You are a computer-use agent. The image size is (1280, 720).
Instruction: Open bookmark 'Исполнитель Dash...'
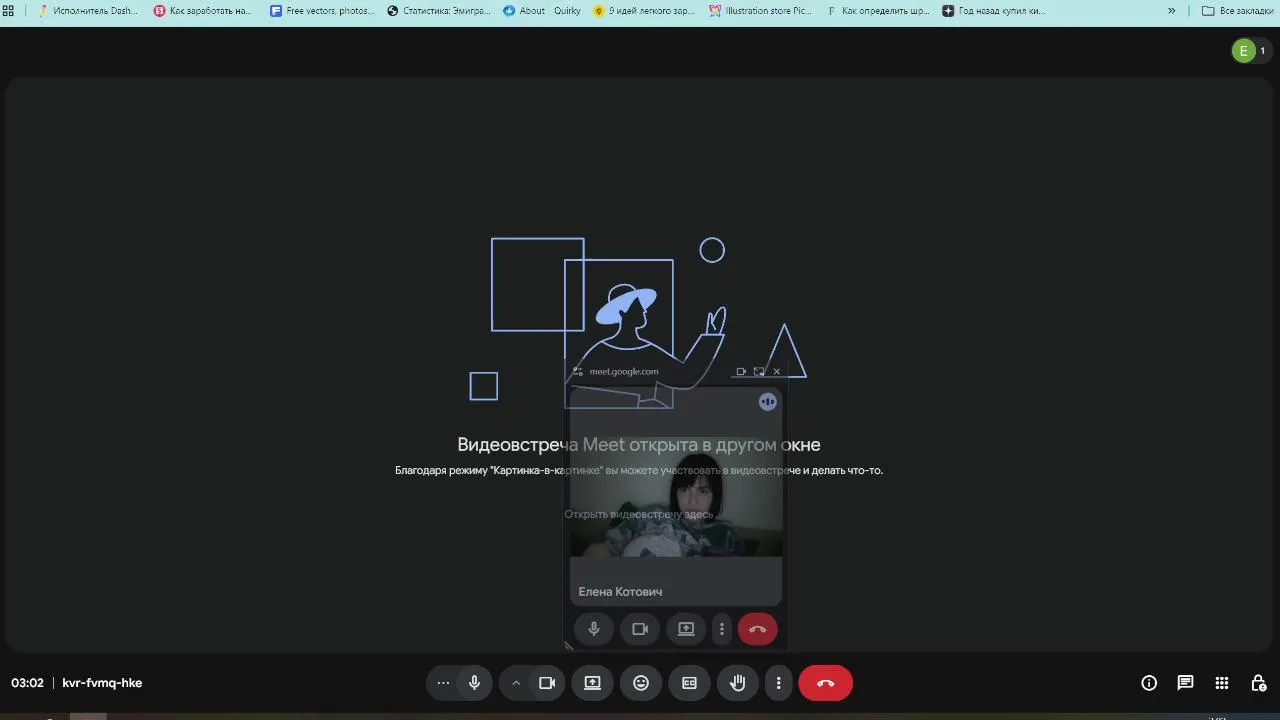tap(88, 11)
